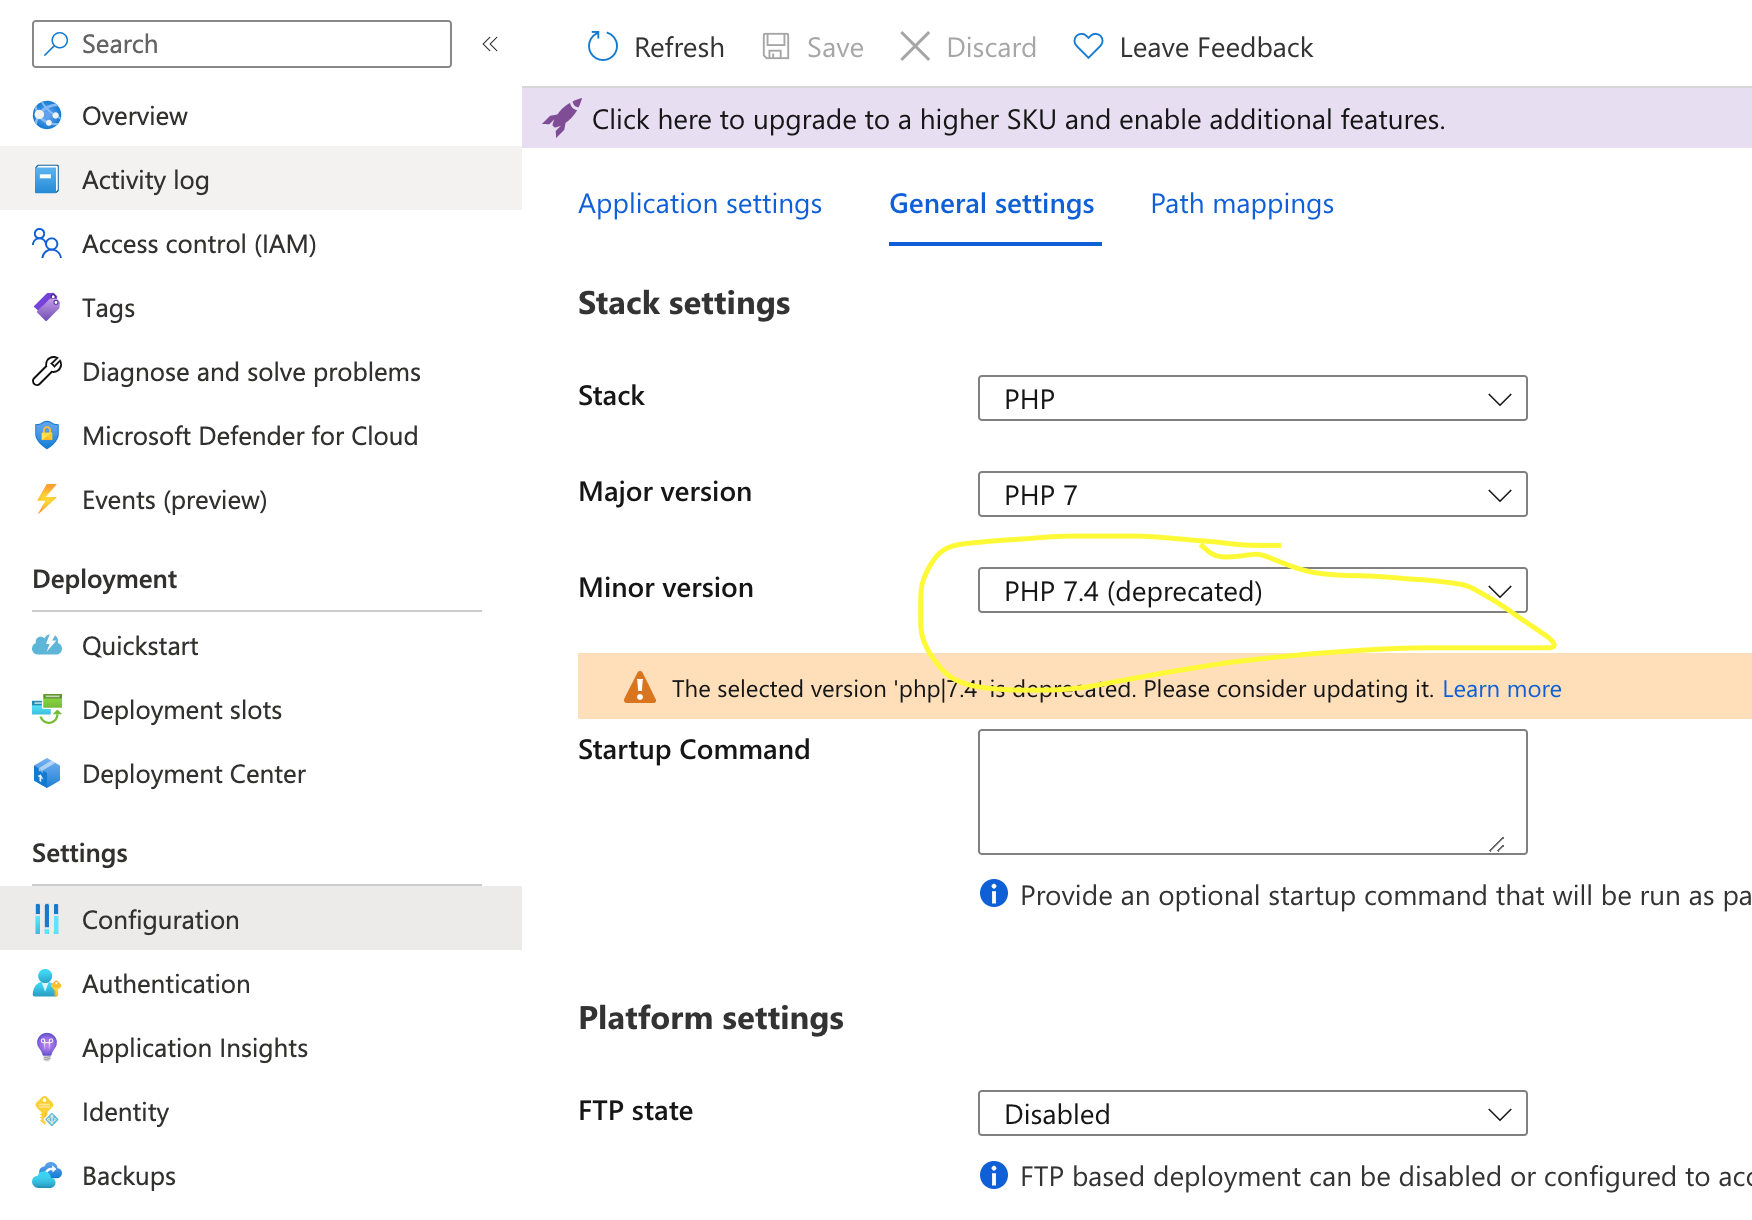Click the Refresh circular arrow icon
Viewport: 1752px width, 1220px height.
coord(603,47)
